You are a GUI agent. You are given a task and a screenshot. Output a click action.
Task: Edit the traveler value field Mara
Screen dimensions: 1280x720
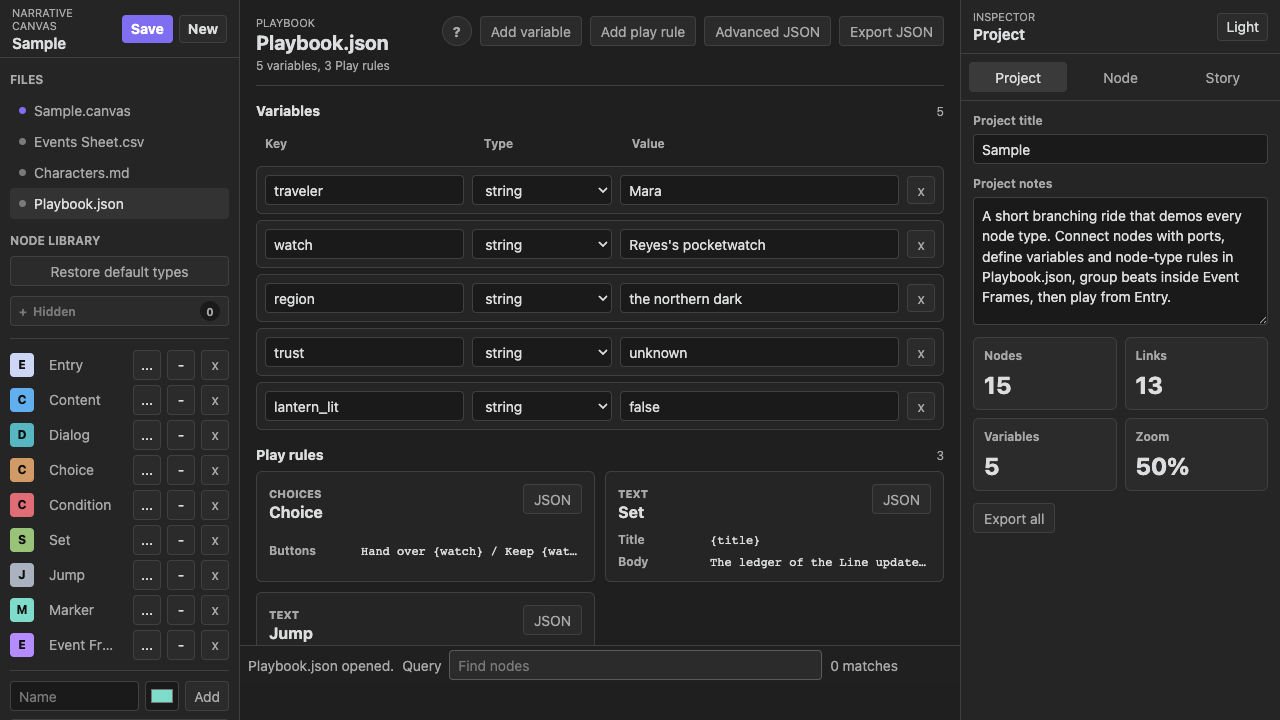click(x=759, y=191)
